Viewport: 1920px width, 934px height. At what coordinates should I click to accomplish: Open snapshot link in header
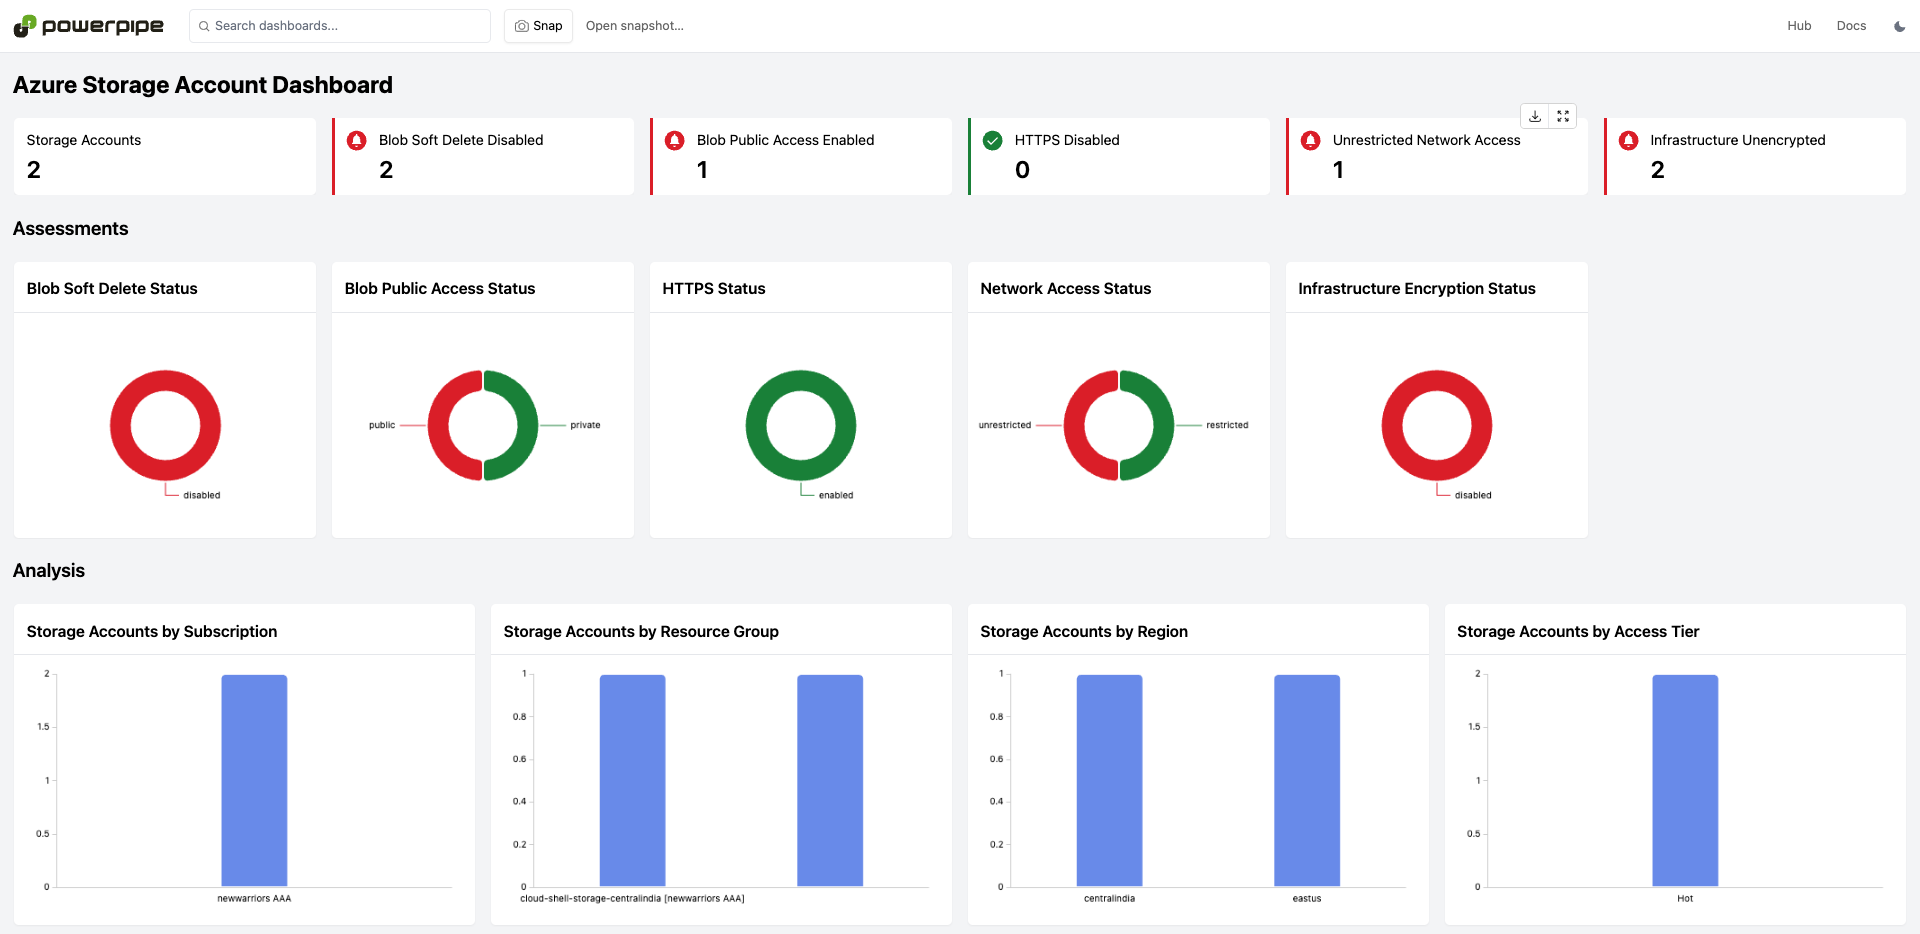[x=635, y=26]
